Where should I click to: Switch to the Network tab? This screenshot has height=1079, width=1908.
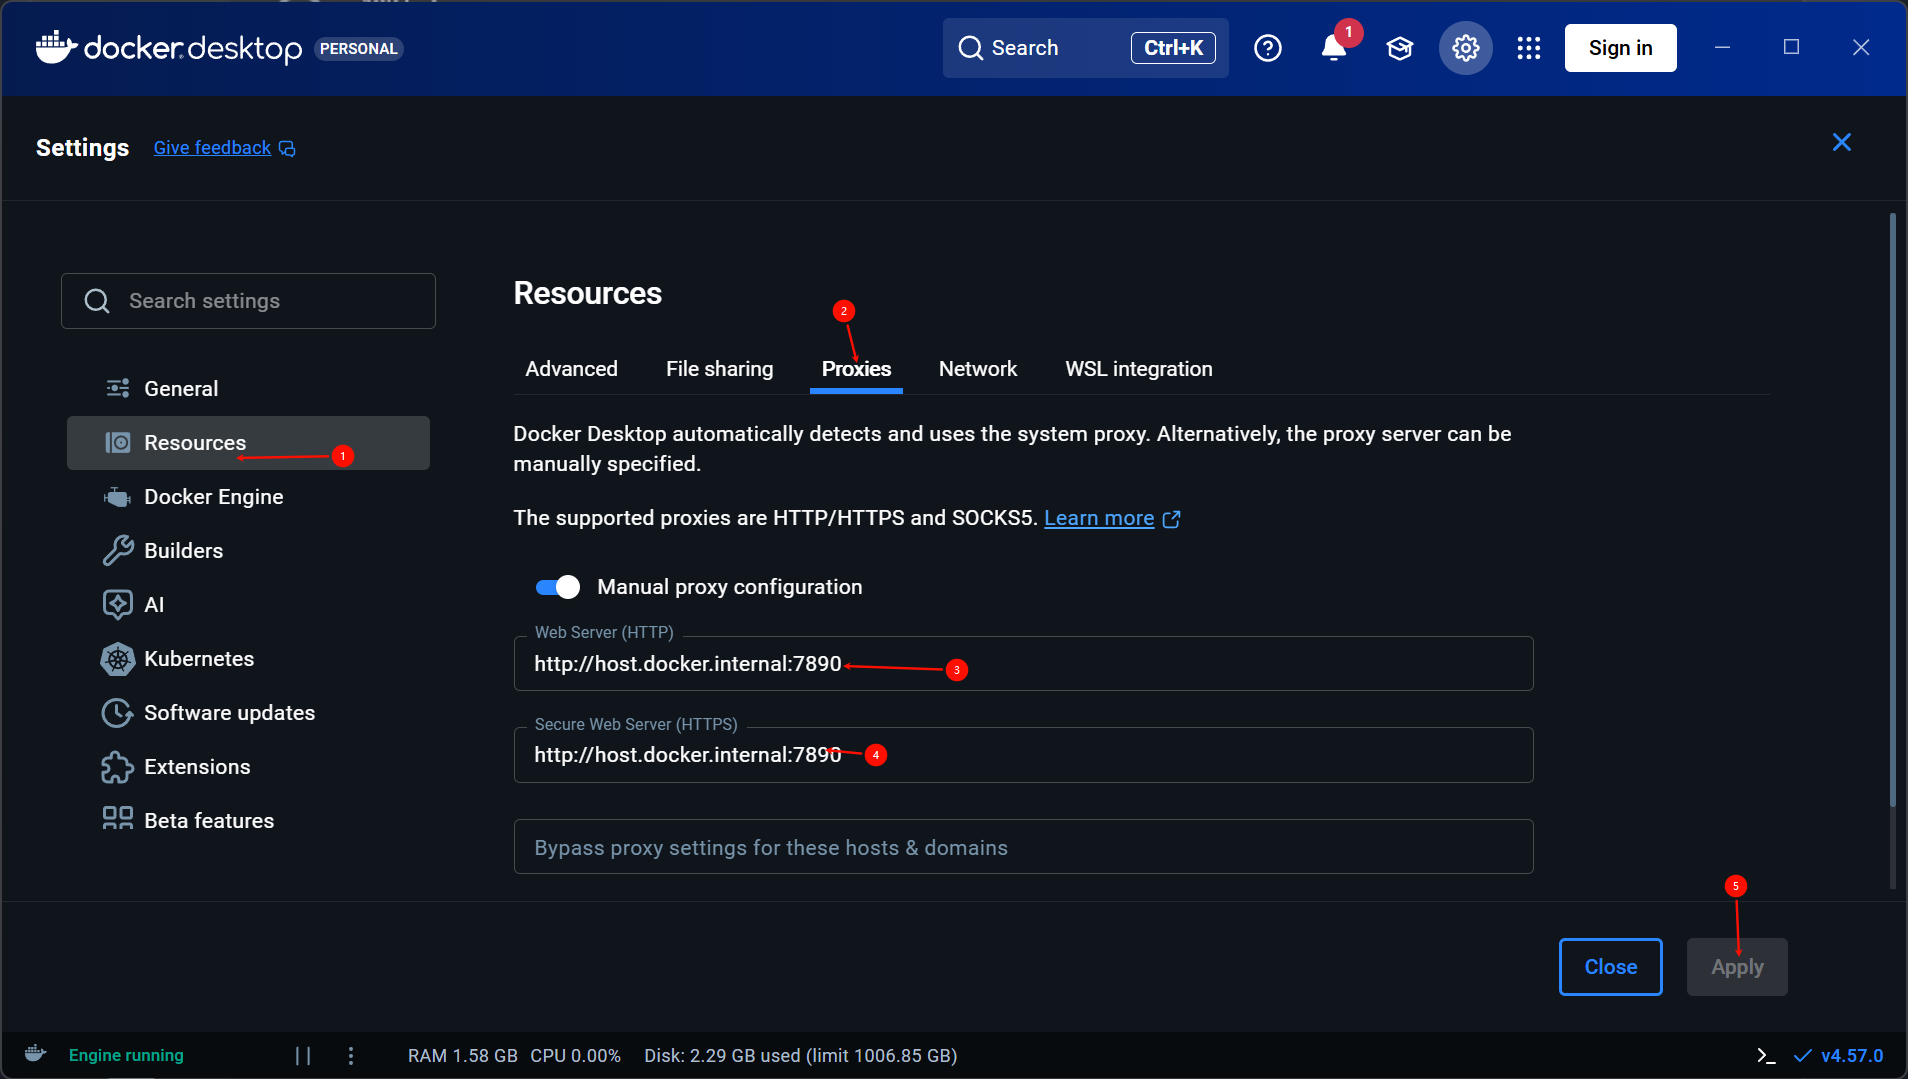[x=977, y=369]
